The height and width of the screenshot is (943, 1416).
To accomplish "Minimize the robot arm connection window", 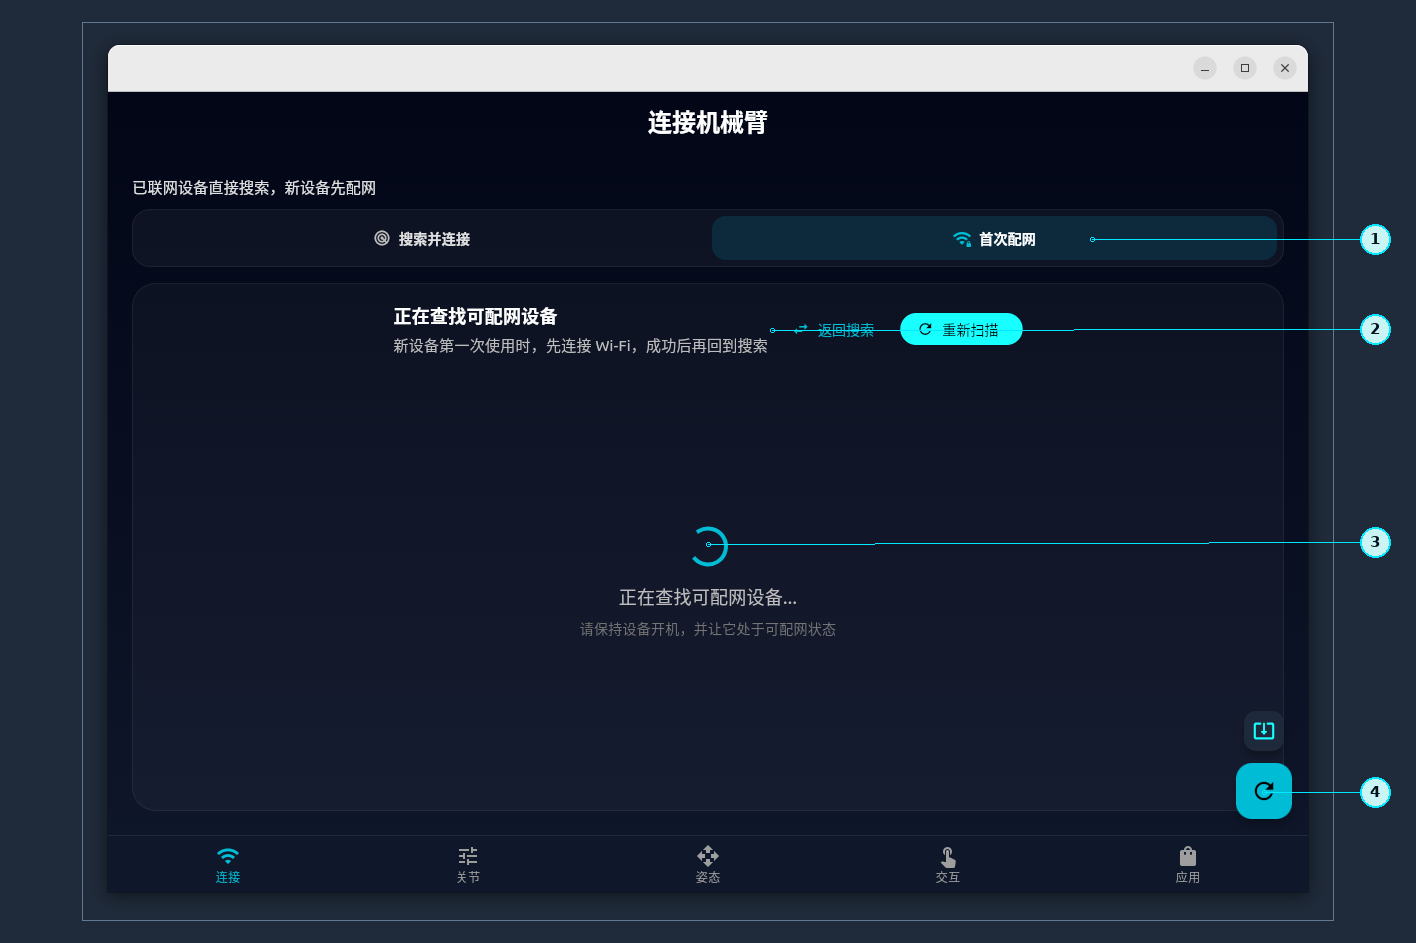I will coord(1205,68).
